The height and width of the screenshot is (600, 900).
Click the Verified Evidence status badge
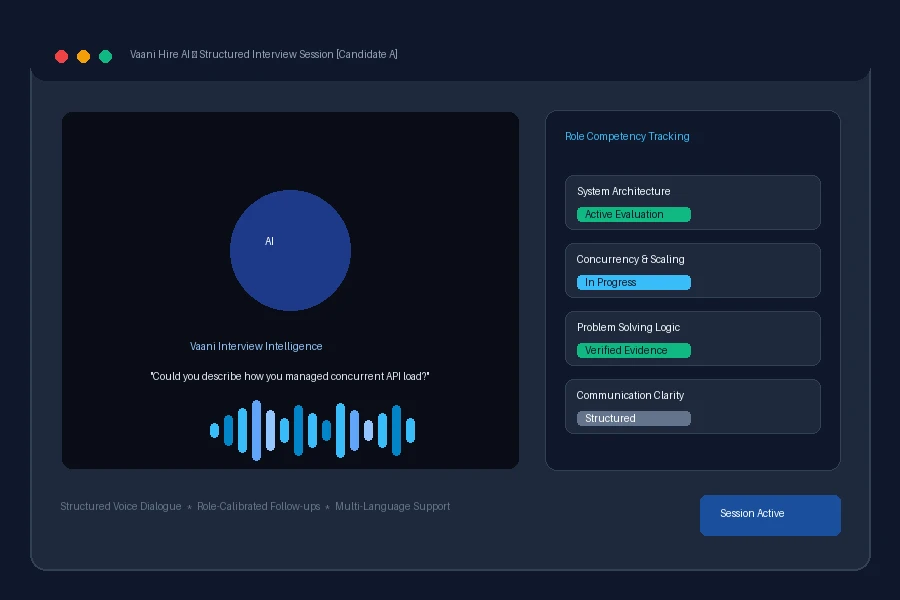[x=634, y=350]
